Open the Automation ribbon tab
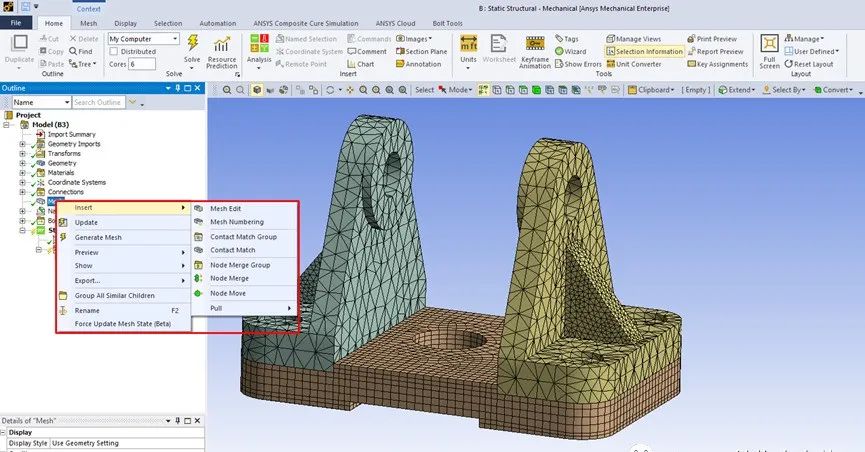This screenshot has width=865, height=452. pos(217,23)
